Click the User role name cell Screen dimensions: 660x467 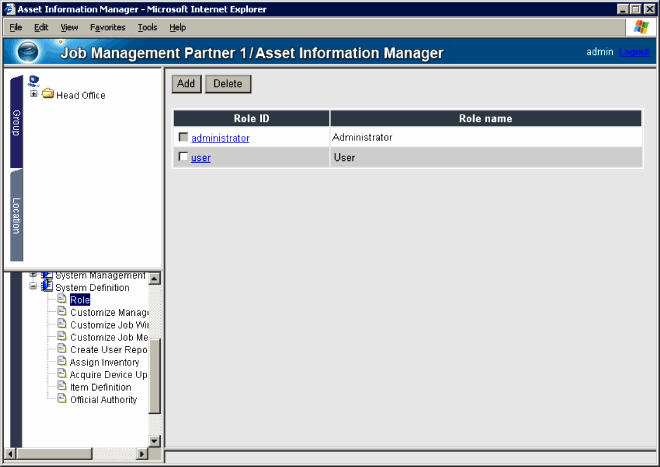[x=486, y=157]
